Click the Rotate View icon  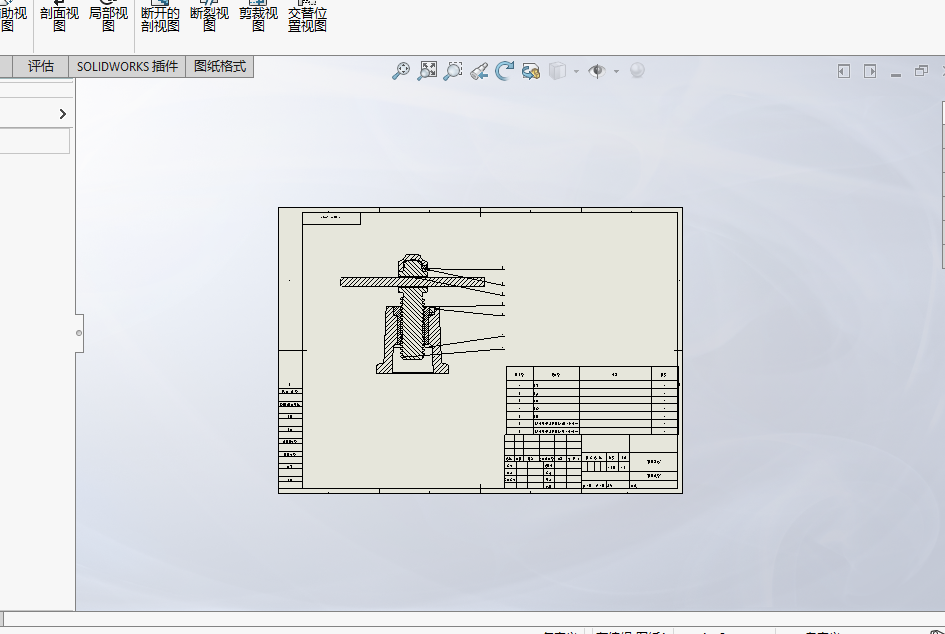pos(505,71)
